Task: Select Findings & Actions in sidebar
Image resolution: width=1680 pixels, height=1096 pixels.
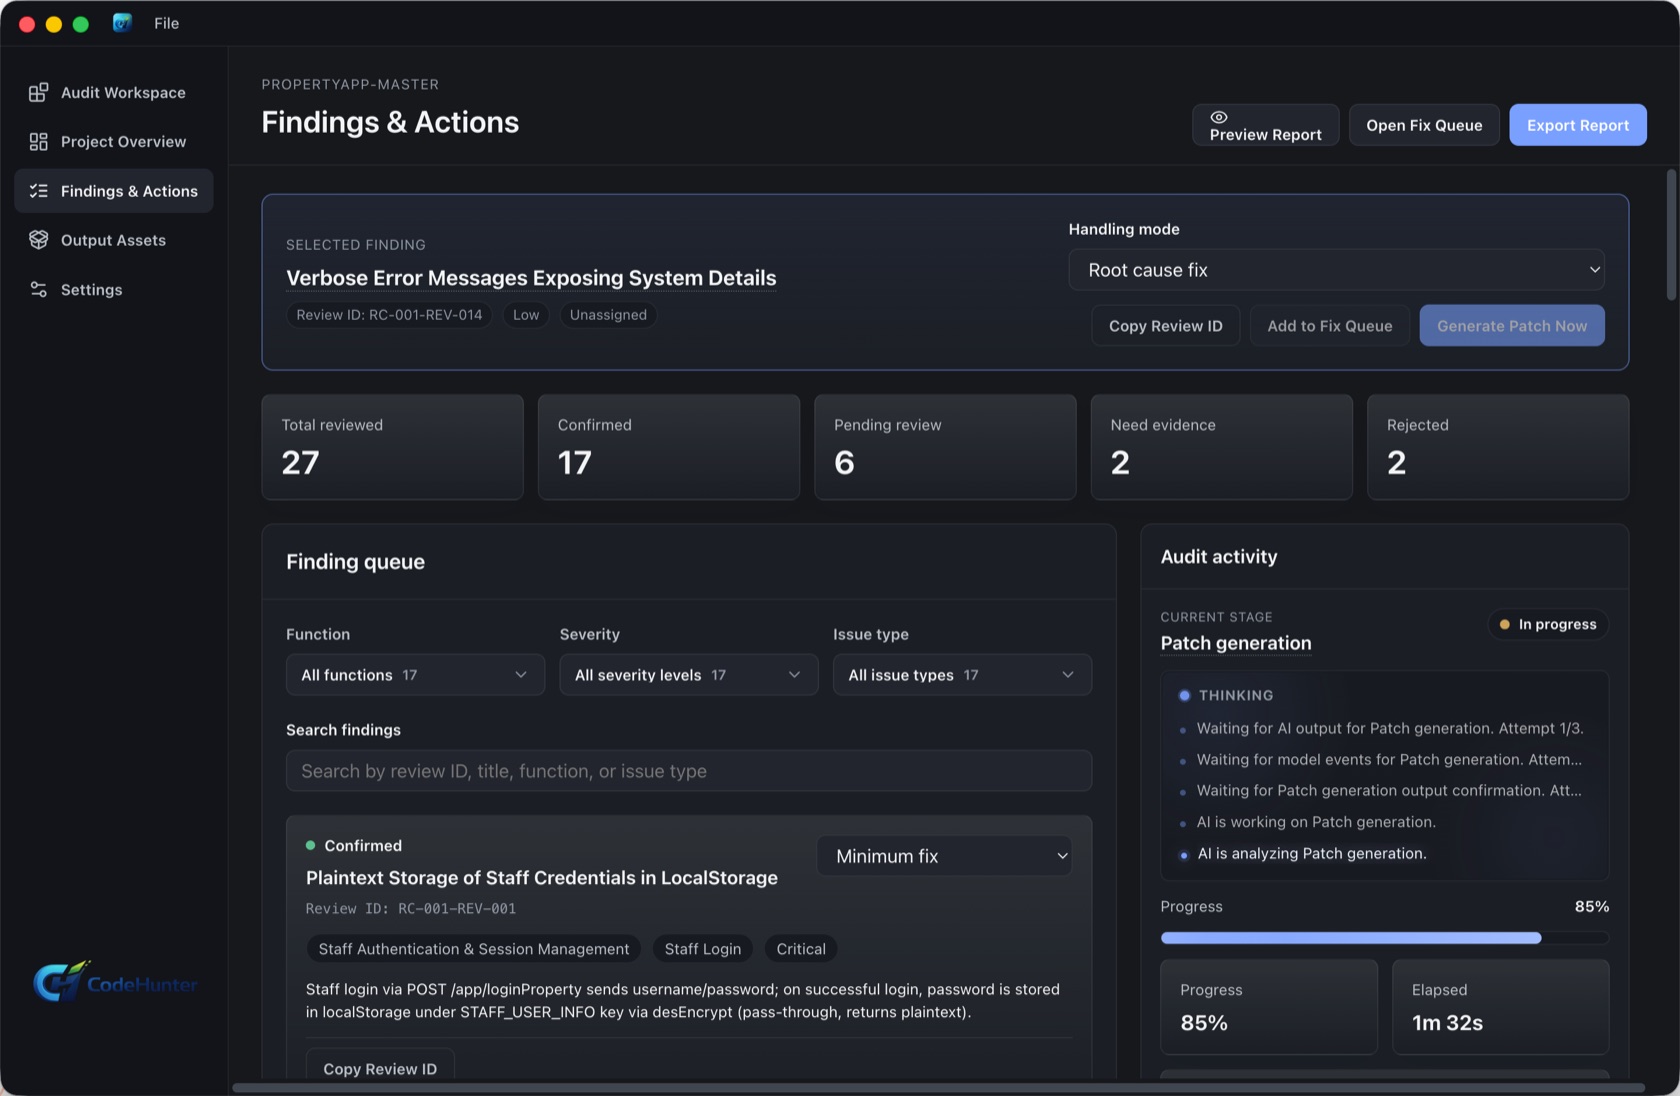Action: 113,191
